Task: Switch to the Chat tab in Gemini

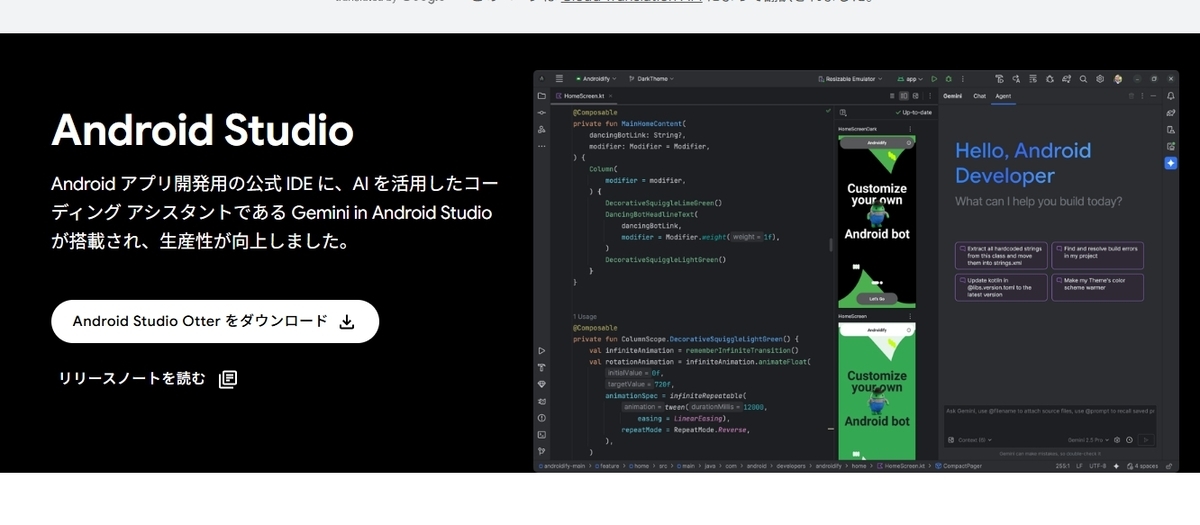Action: point(980,96)
